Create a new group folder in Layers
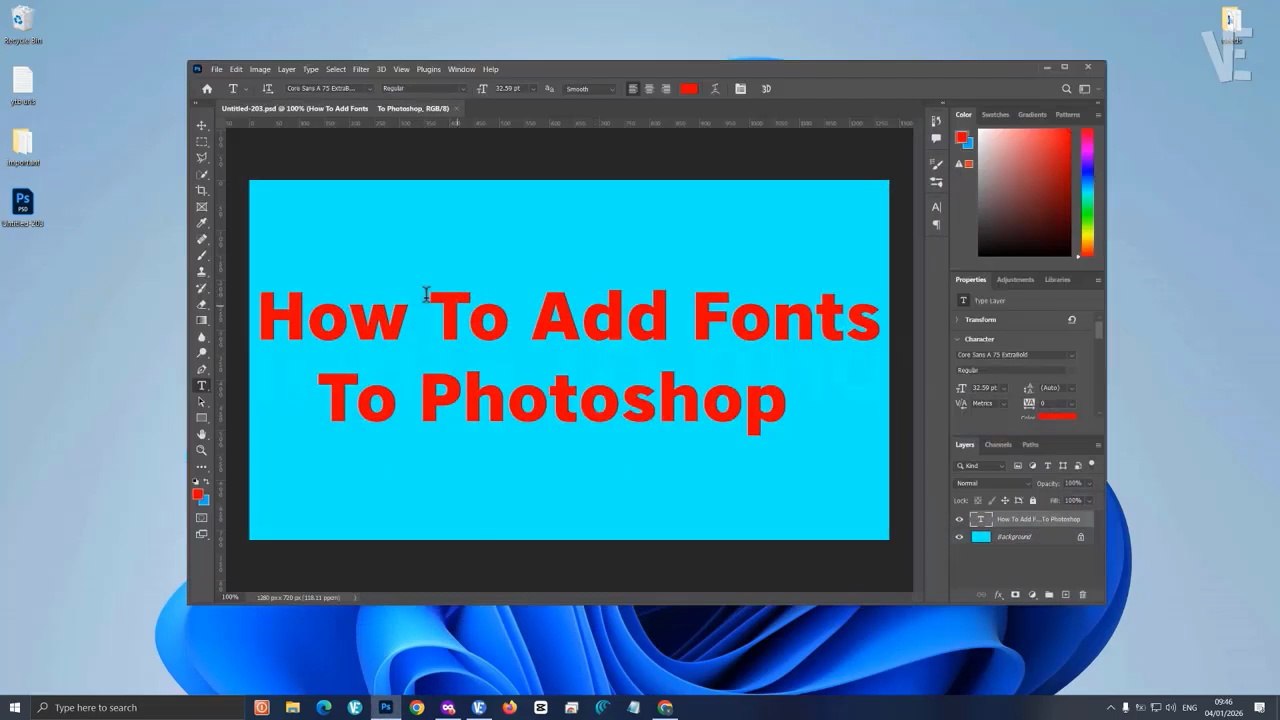This screenshot has width=1280, height=720. coord(1049,595)
